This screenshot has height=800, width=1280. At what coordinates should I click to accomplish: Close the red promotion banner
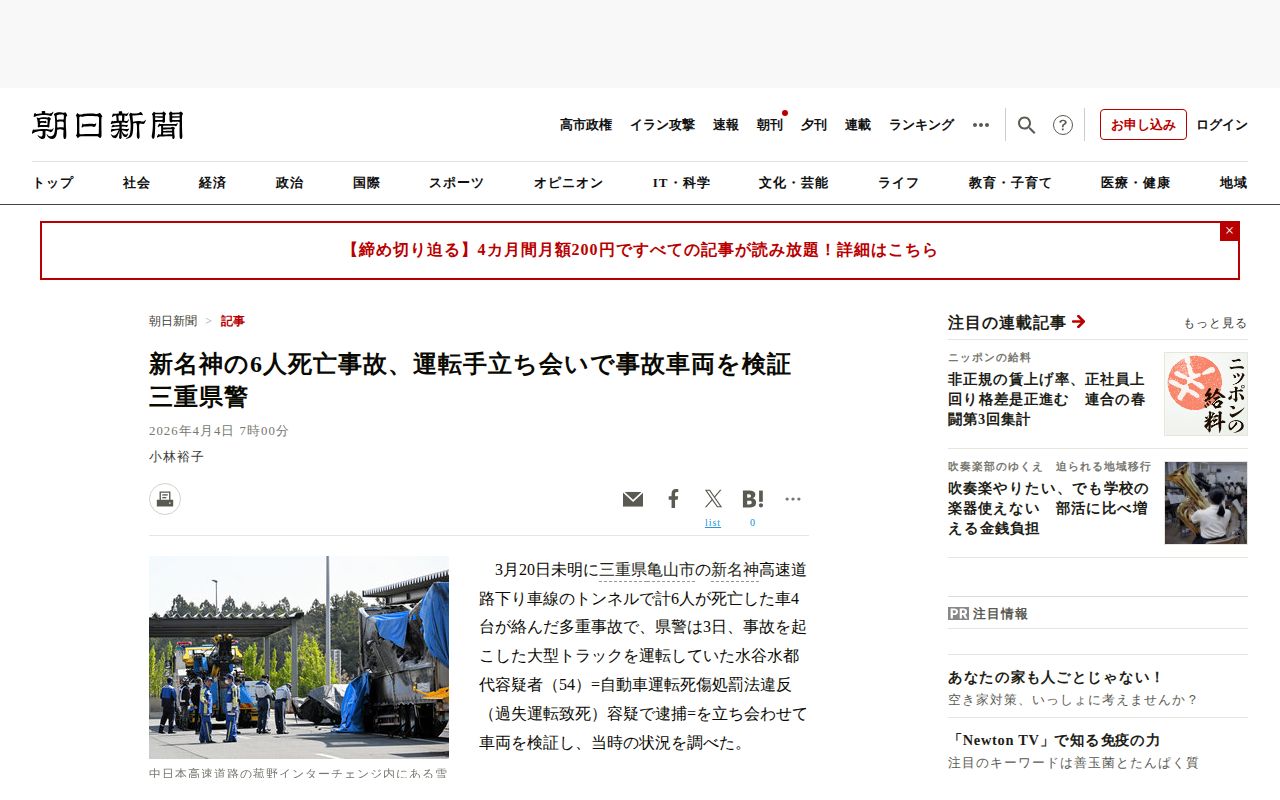(x=1230, y=231)
